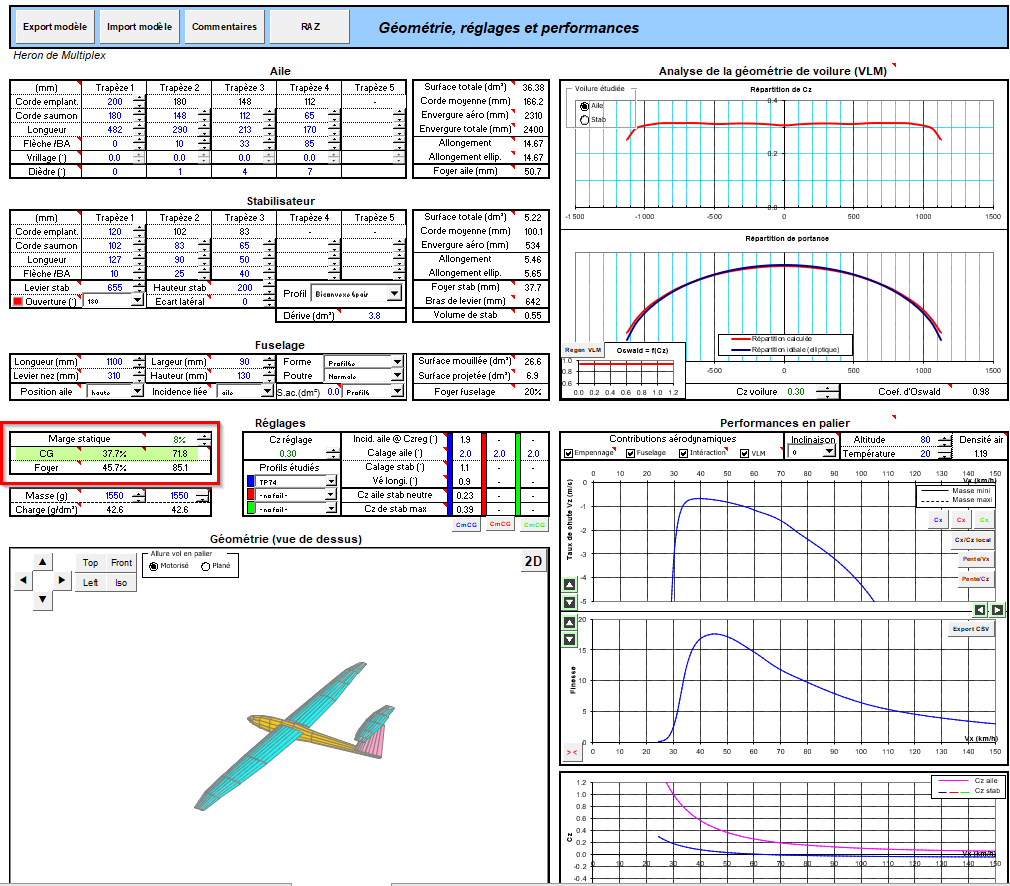
Task: Switch to the Front view
Action: coord(121,563)
